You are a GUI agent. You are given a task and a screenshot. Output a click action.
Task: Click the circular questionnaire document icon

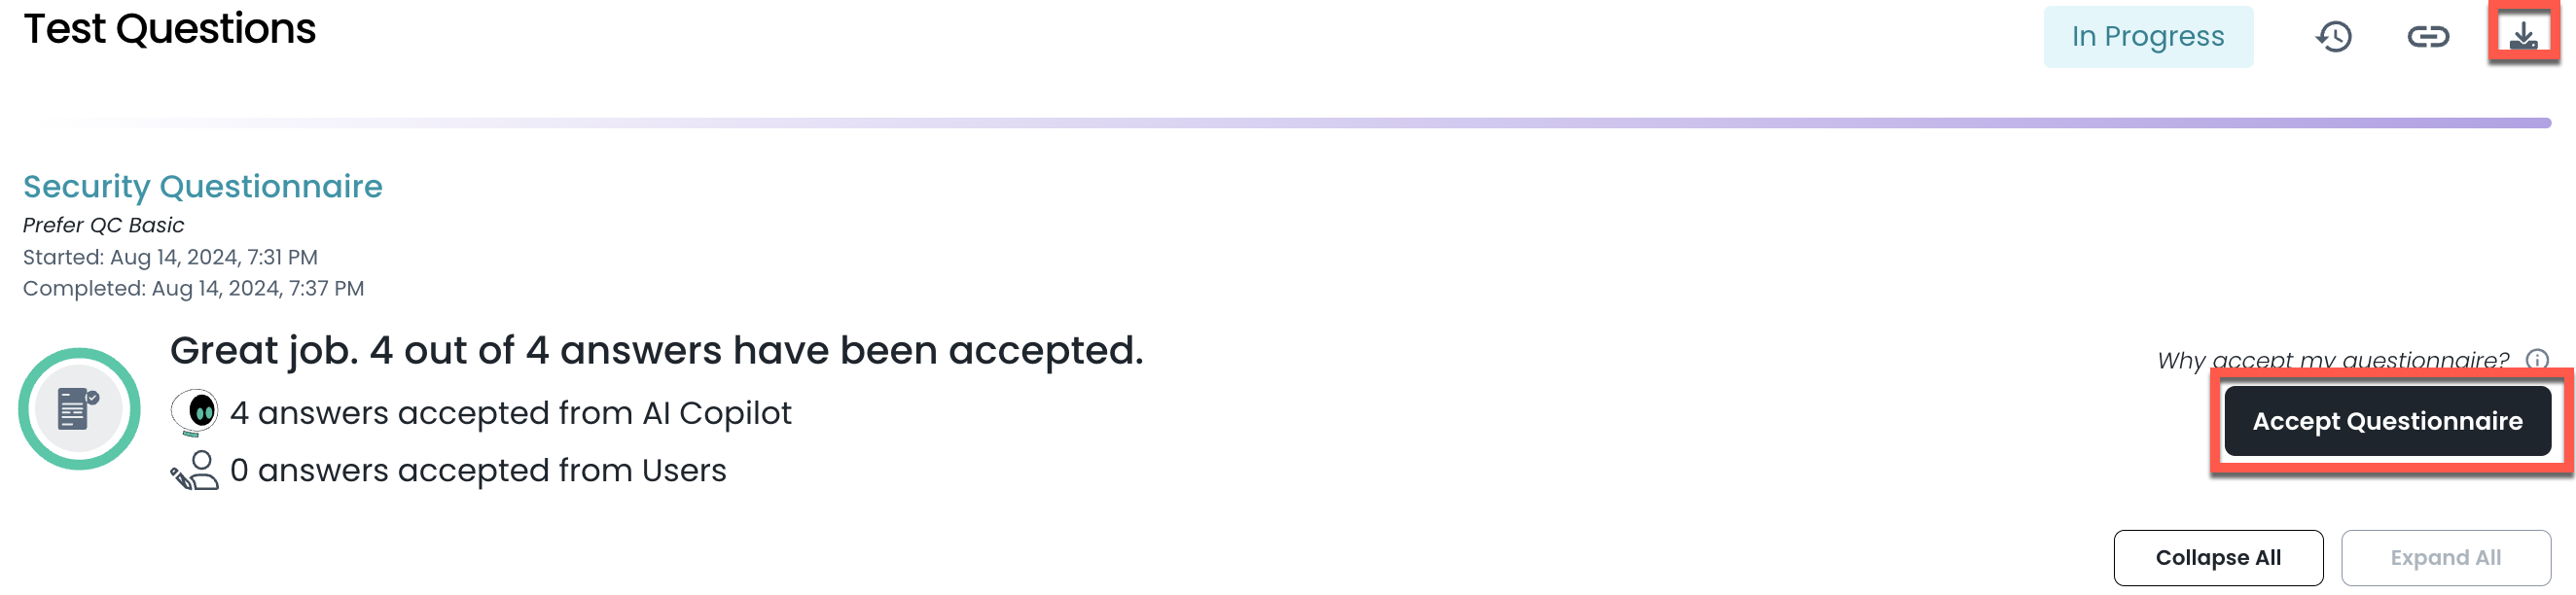click(79, 409)
